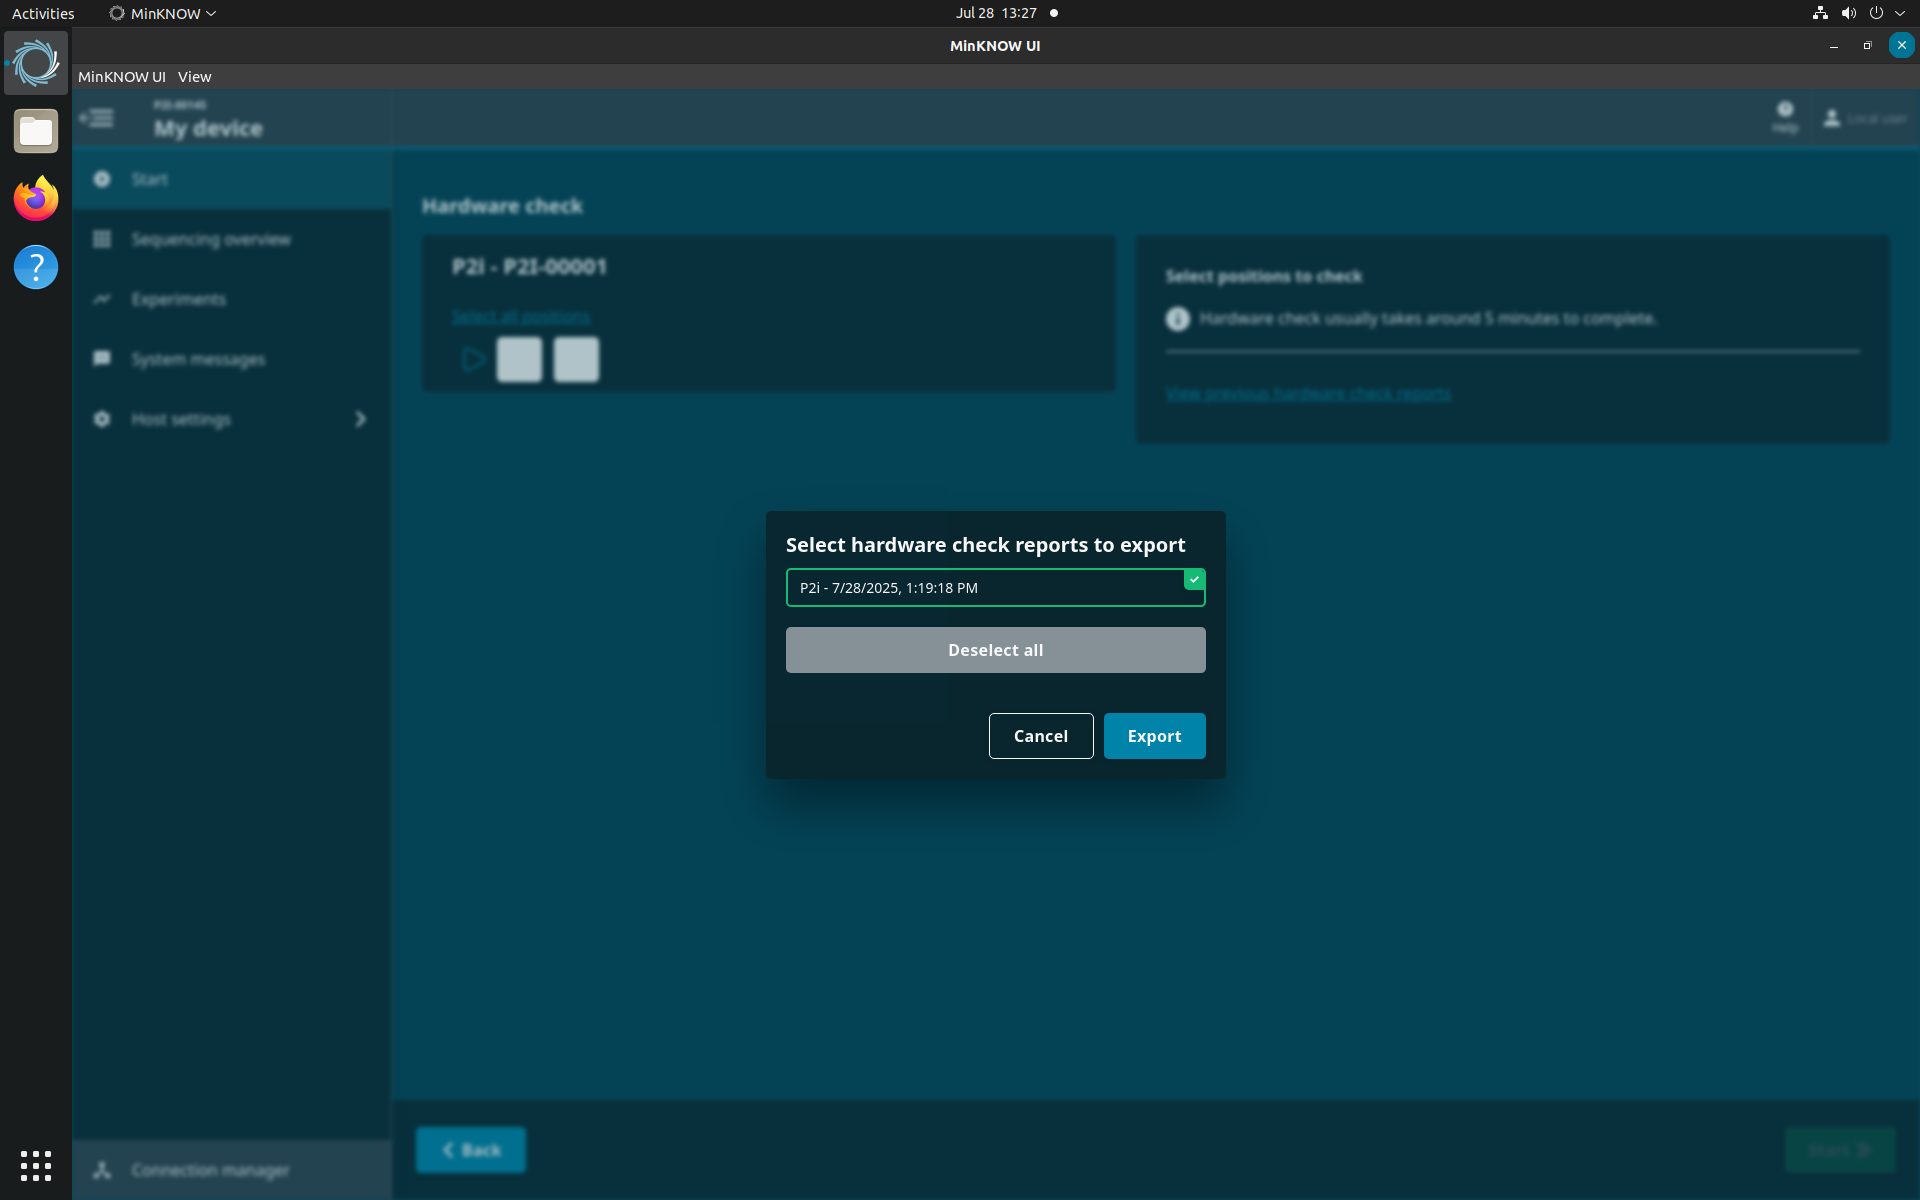Open System messages in sidebar
1920x1200 pixels.
[232, 359]
